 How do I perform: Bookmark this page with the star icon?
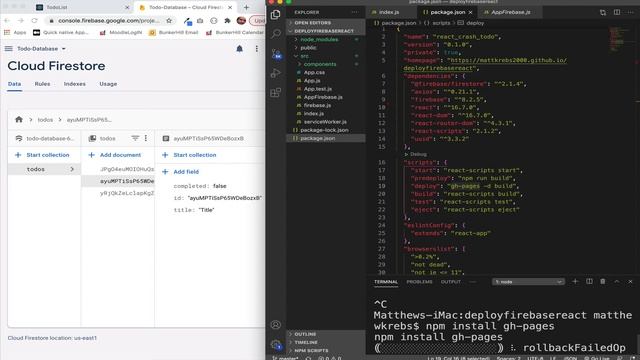point(169,20)
